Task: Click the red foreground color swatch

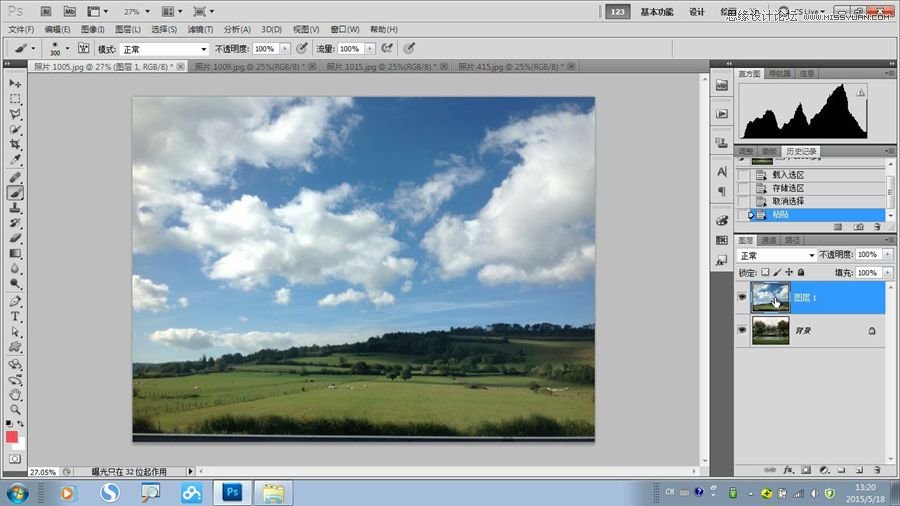Action: pyautogui.click(x=12, y=437)
